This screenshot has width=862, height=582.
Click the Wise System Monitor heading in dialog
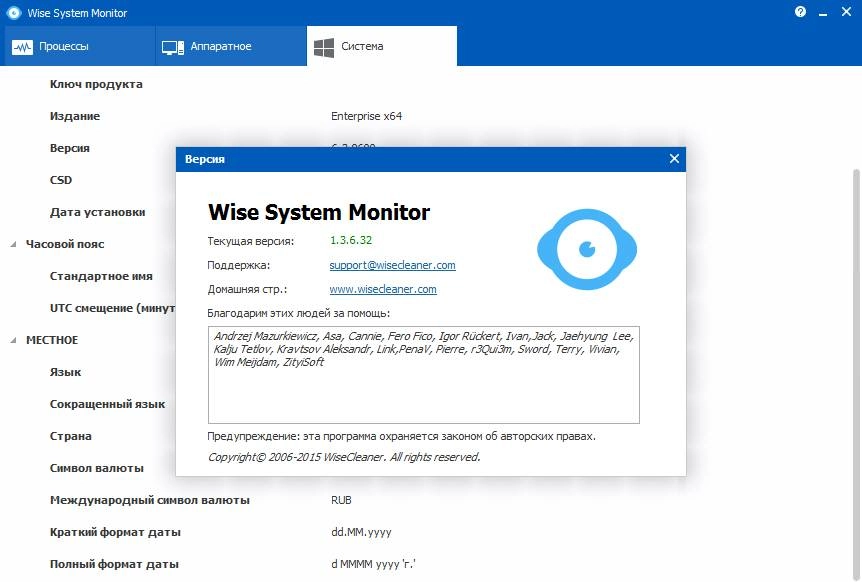(319, 212)
